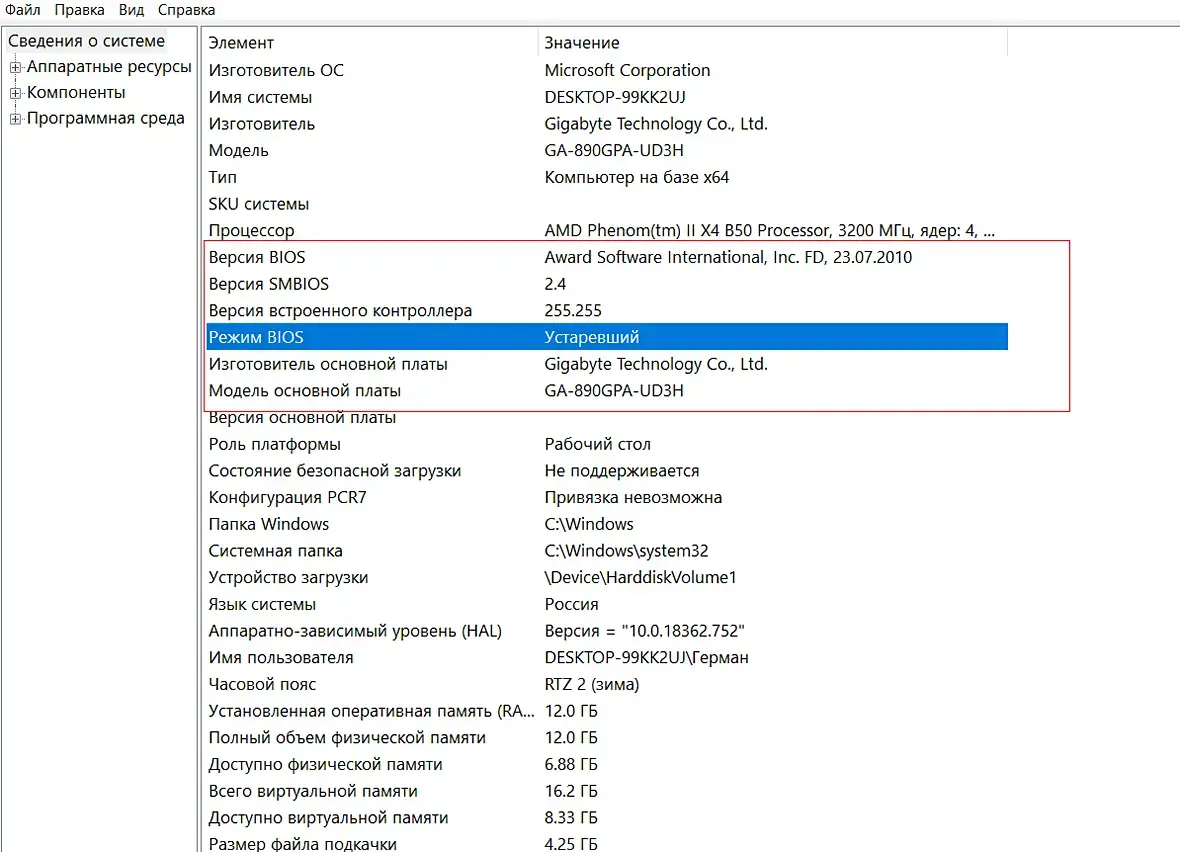Click SMBIOS value 2.4

tap(555, 284)
